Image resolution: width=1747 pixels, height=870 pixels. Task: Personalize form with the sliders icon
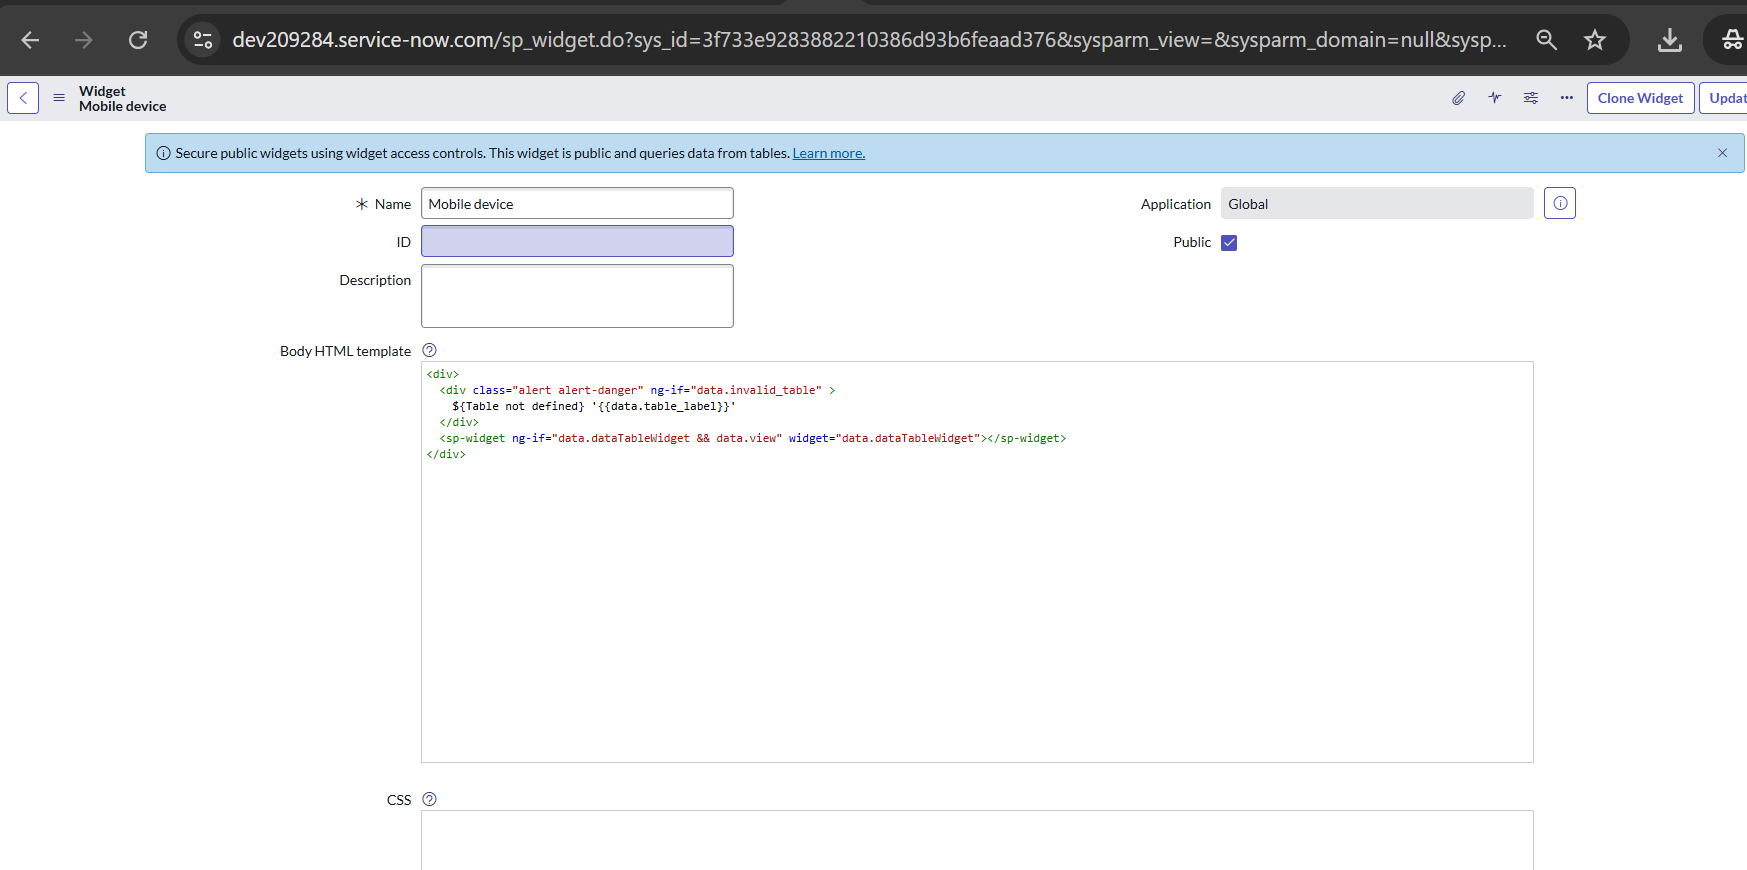coord(1531,98)
